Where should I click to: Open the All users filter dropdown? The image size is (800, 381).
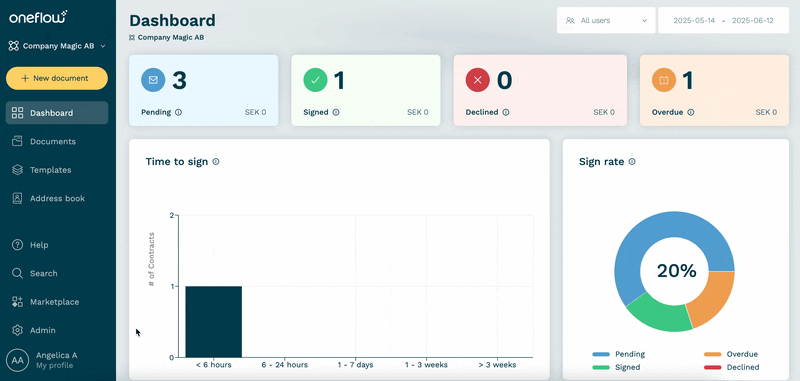pyautogui.click(x=606, y=20)
